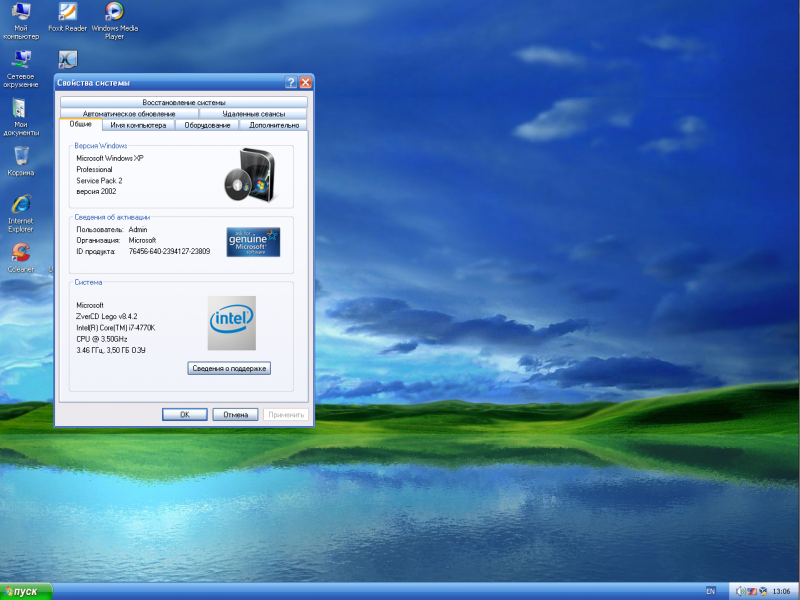Click the 13:06 taskbar clock

coord(781,591)
